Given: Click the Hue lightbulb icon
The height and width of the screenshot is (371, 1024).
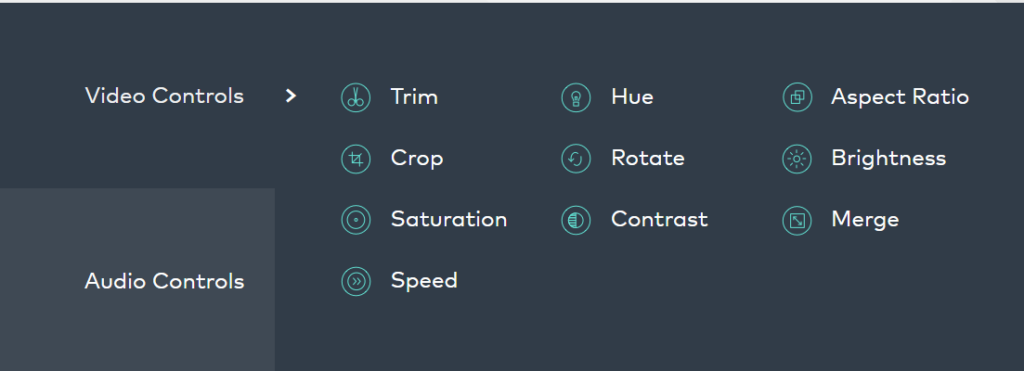Looking at the screenshot, I should [576, 97].
